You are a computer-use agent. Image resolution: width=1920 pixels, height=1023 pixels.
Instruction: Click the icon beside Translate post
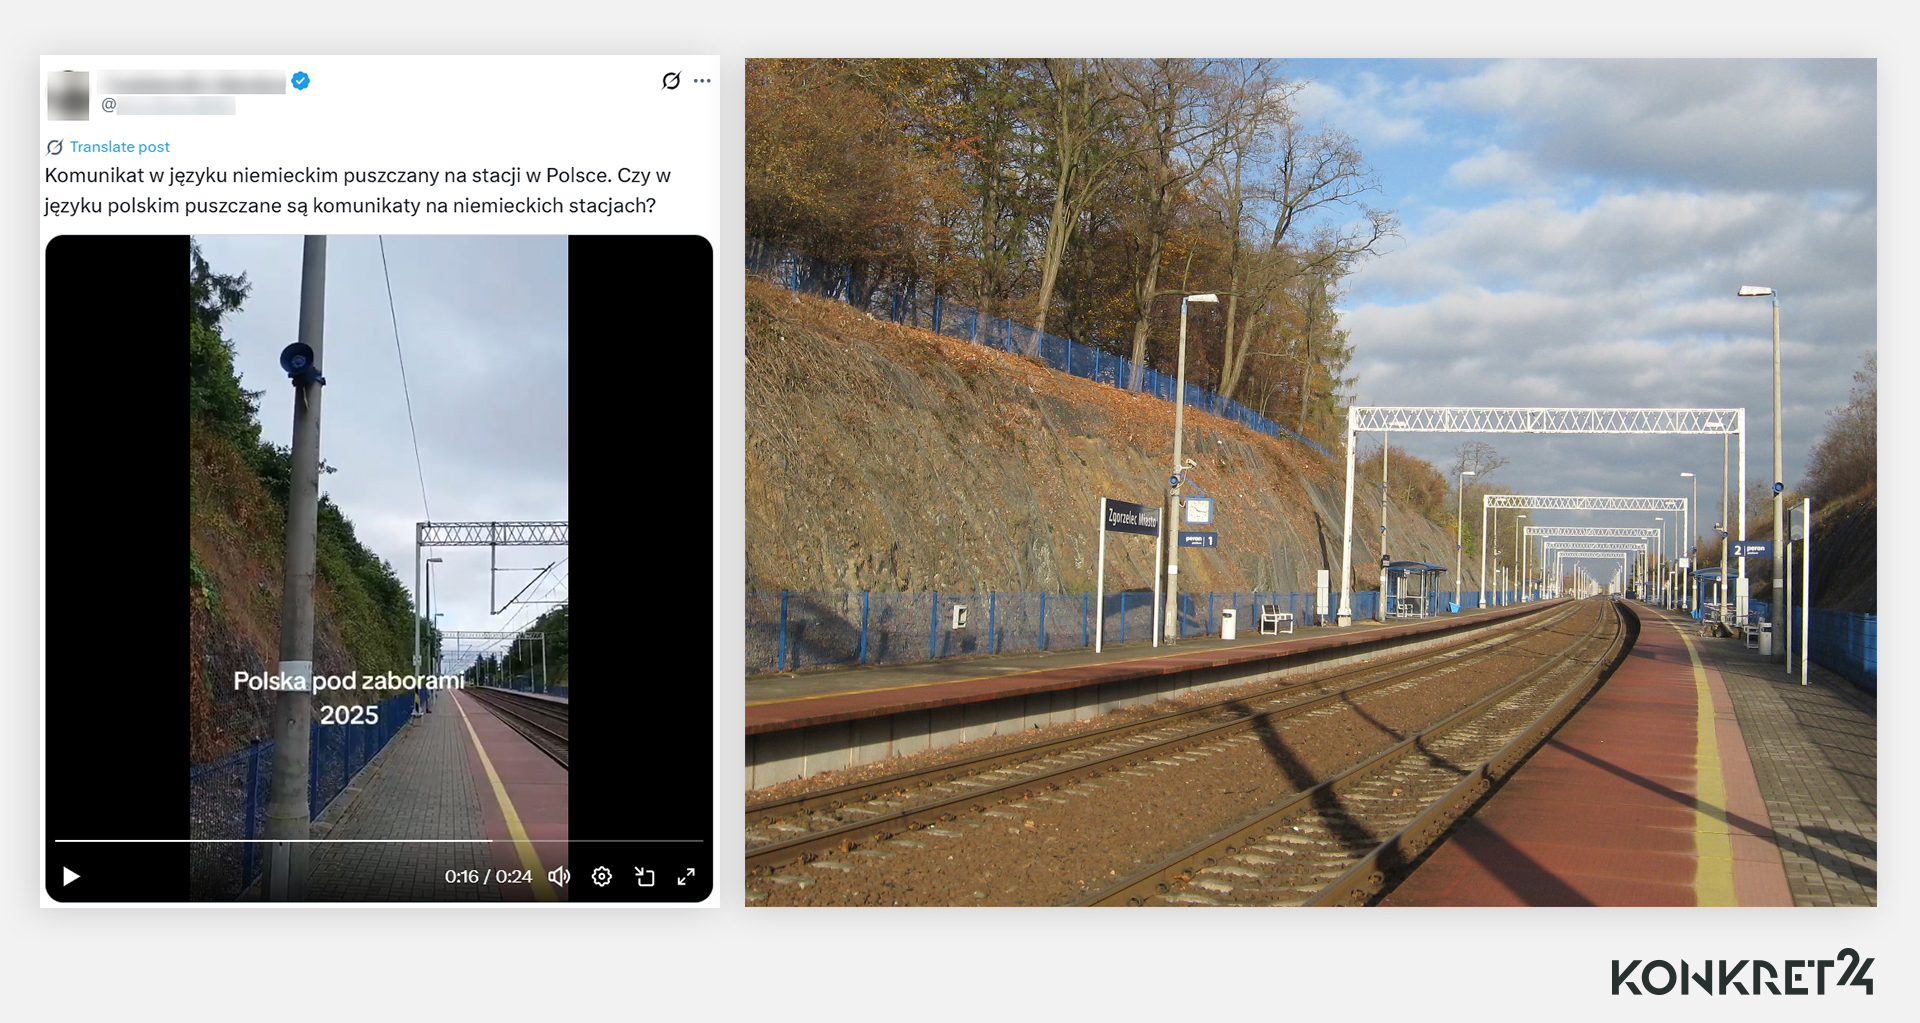click(55, 147)
